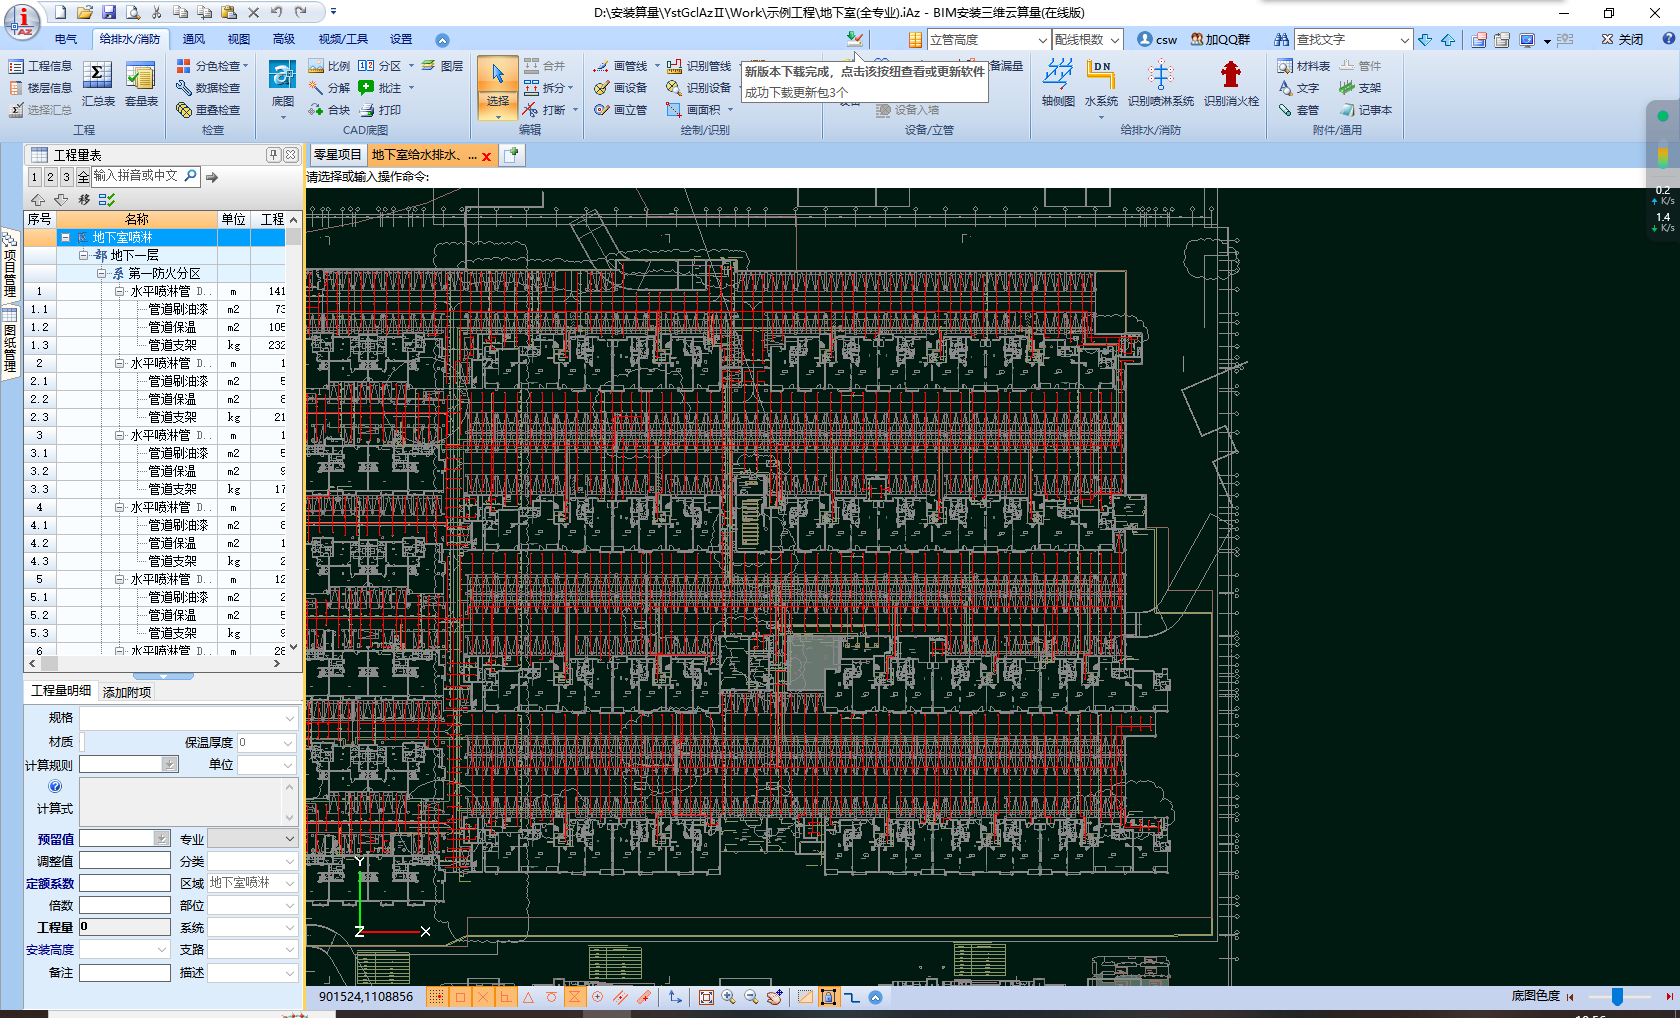Open the 查找文字 search combo dropdown
This screenshot has width=1680, height=1018.
pyautogui.click(x=1404, y=40)
